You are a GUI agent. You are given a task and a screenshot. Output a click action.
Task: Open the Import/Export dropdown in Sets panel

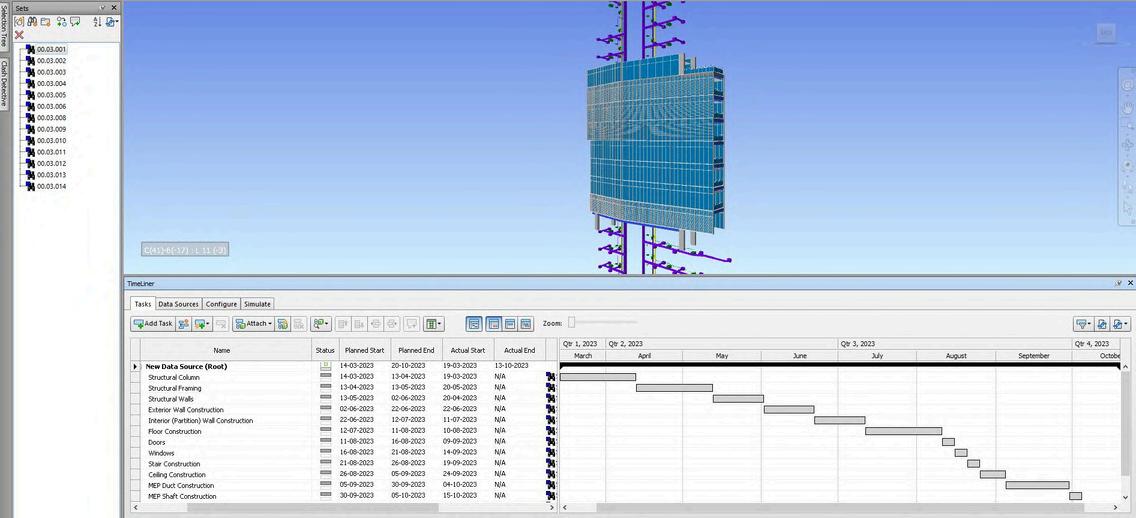click(x=112, y=22)
